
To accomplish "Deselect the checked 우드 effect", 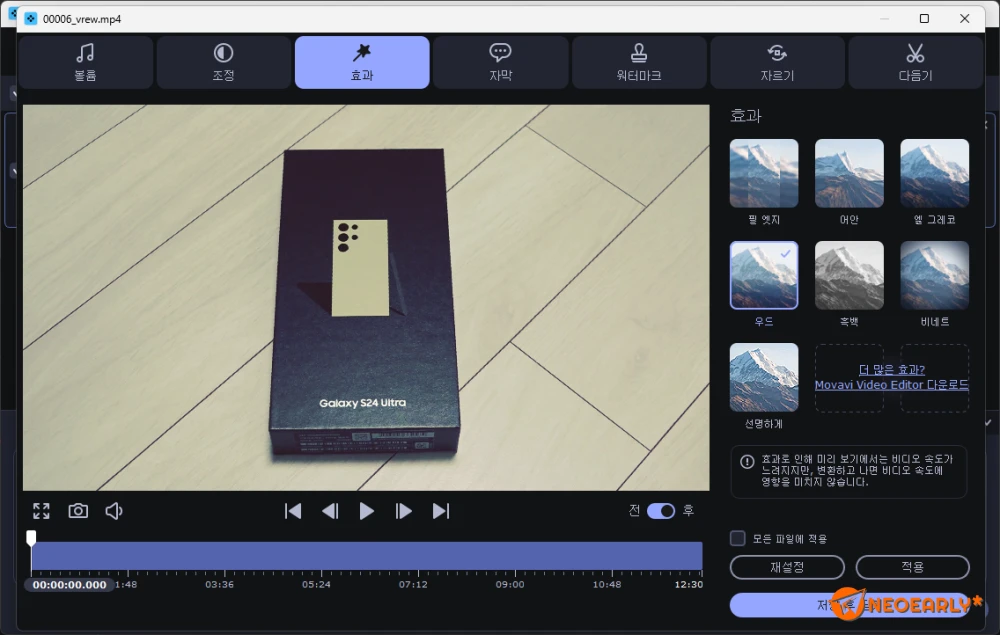I will tap(764, 275).
